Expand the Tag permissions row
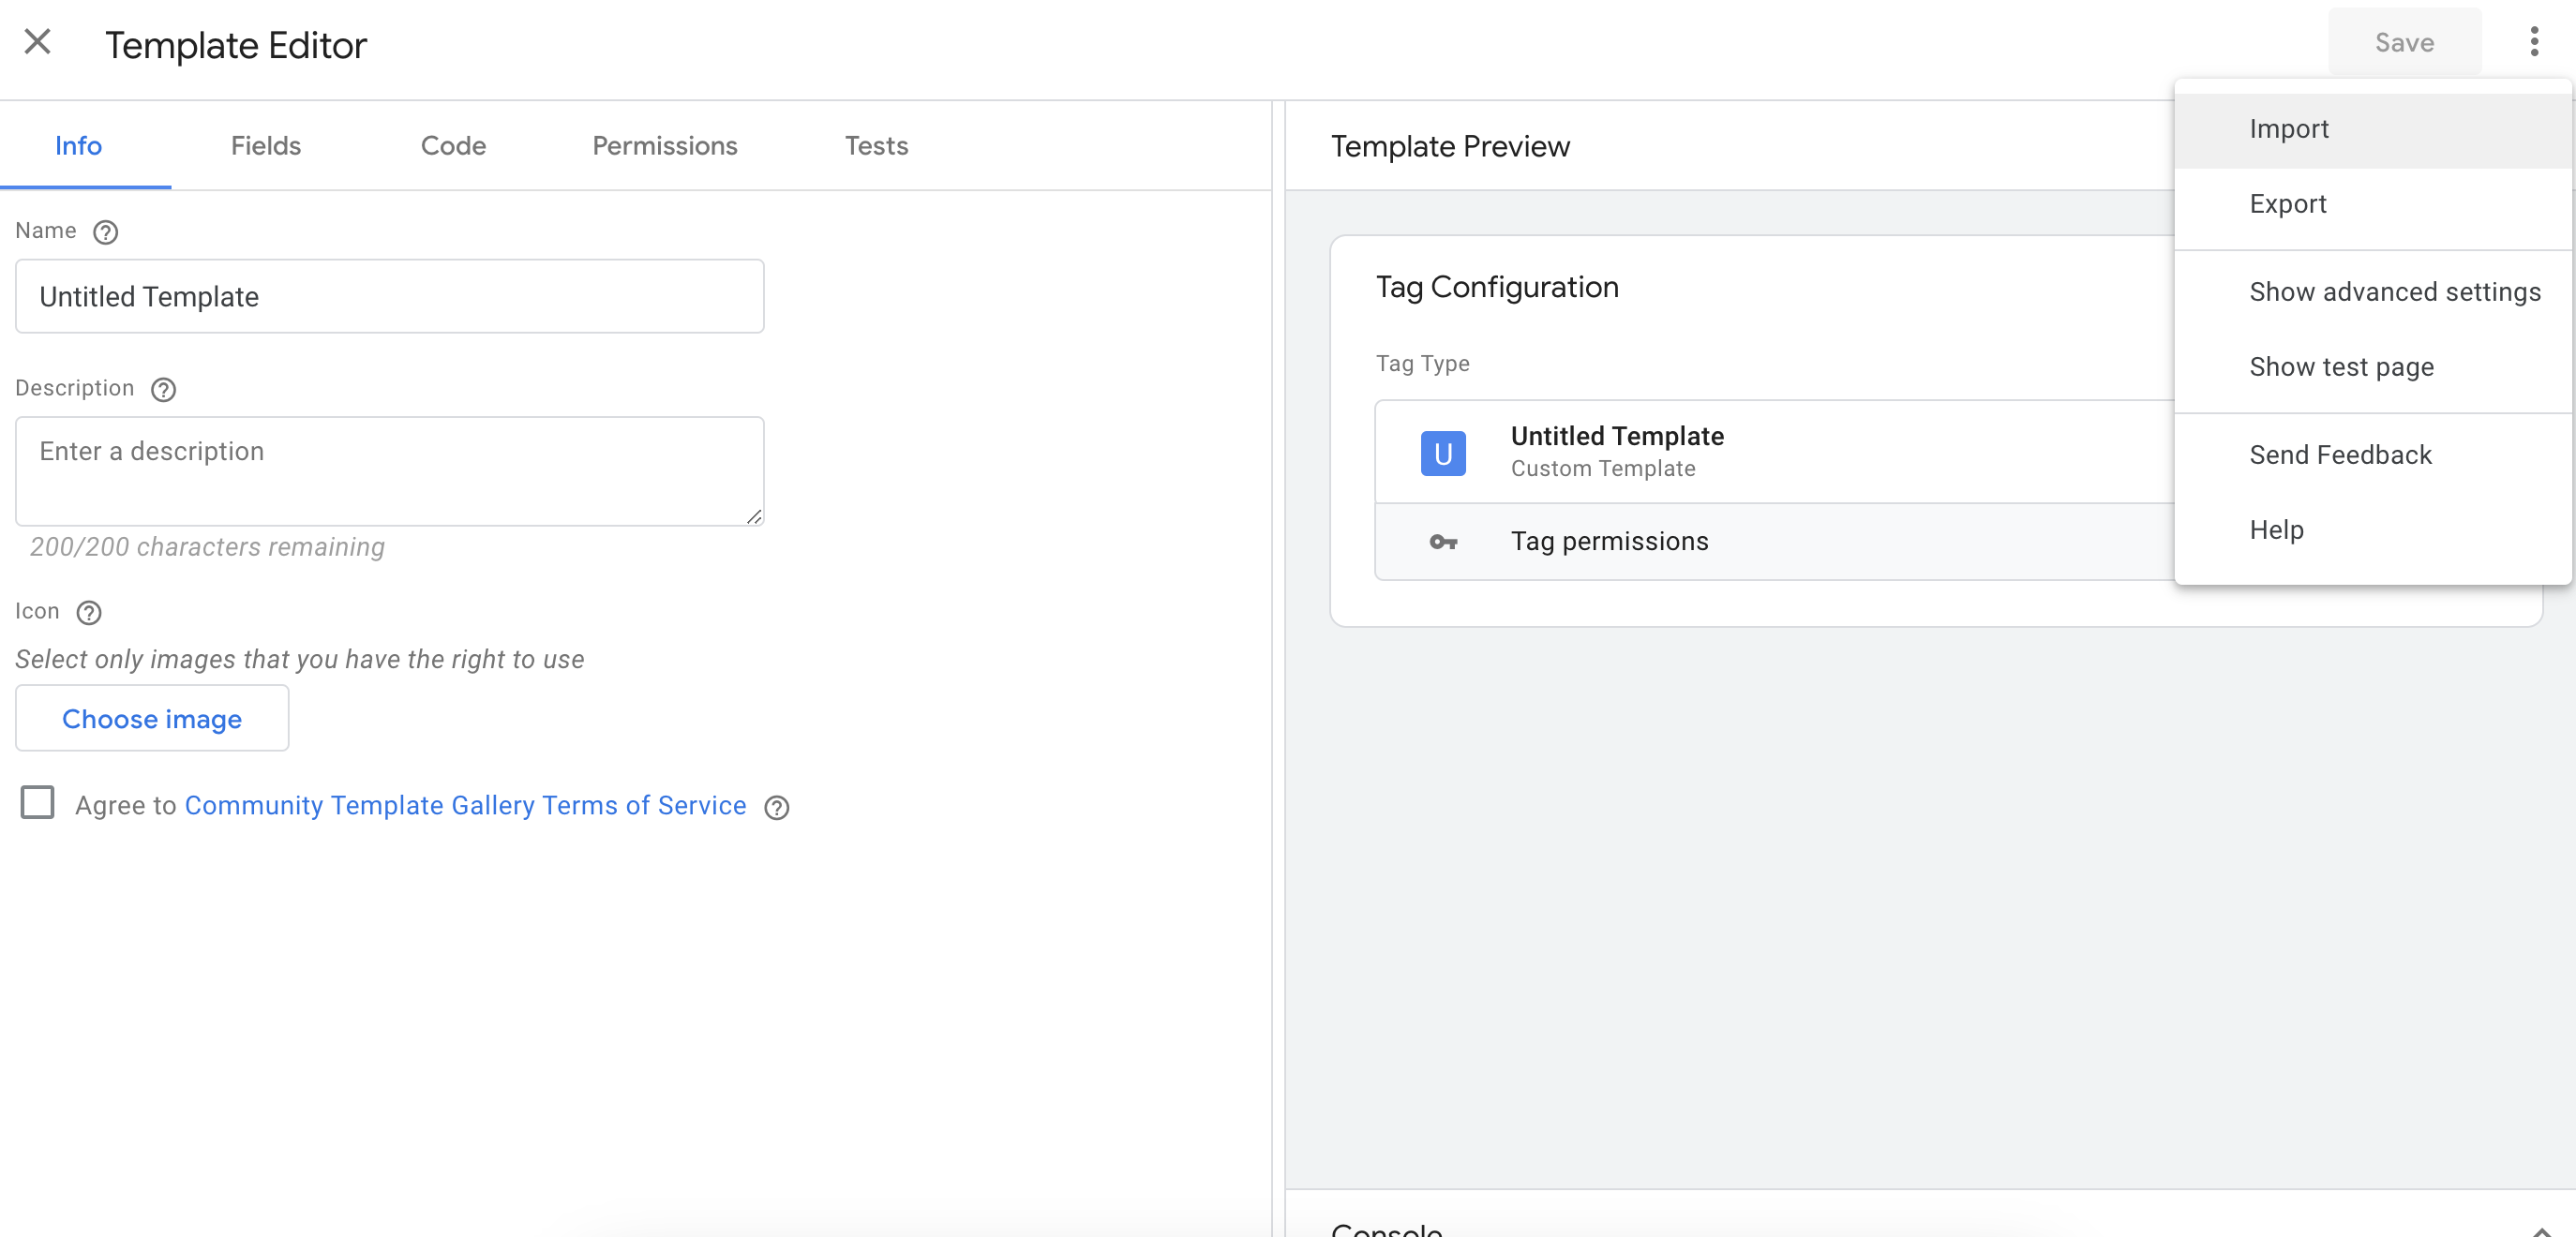This screenshot has width=2576, height=1237. click(1610, 541)
